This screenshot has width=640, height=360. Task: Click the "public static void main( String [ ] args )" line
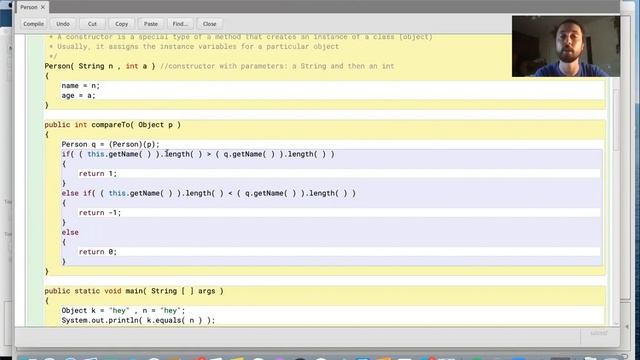[x=134, y=291]
